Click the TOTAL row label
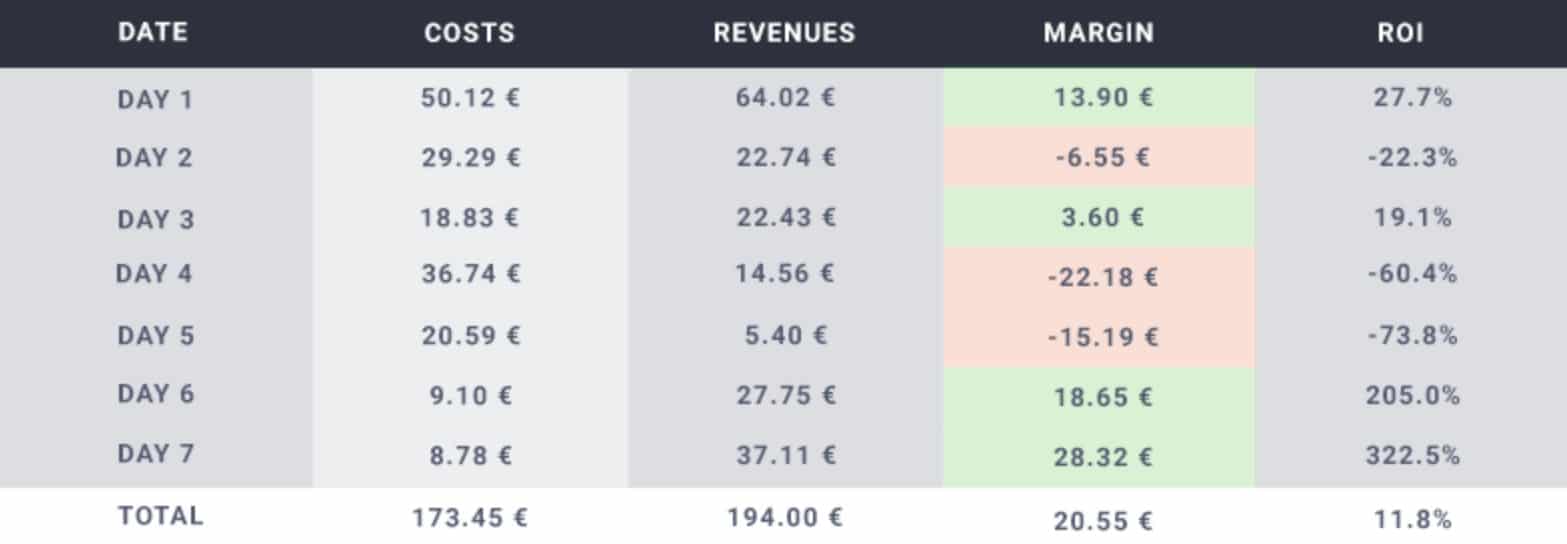 click(x=161, y=516)
